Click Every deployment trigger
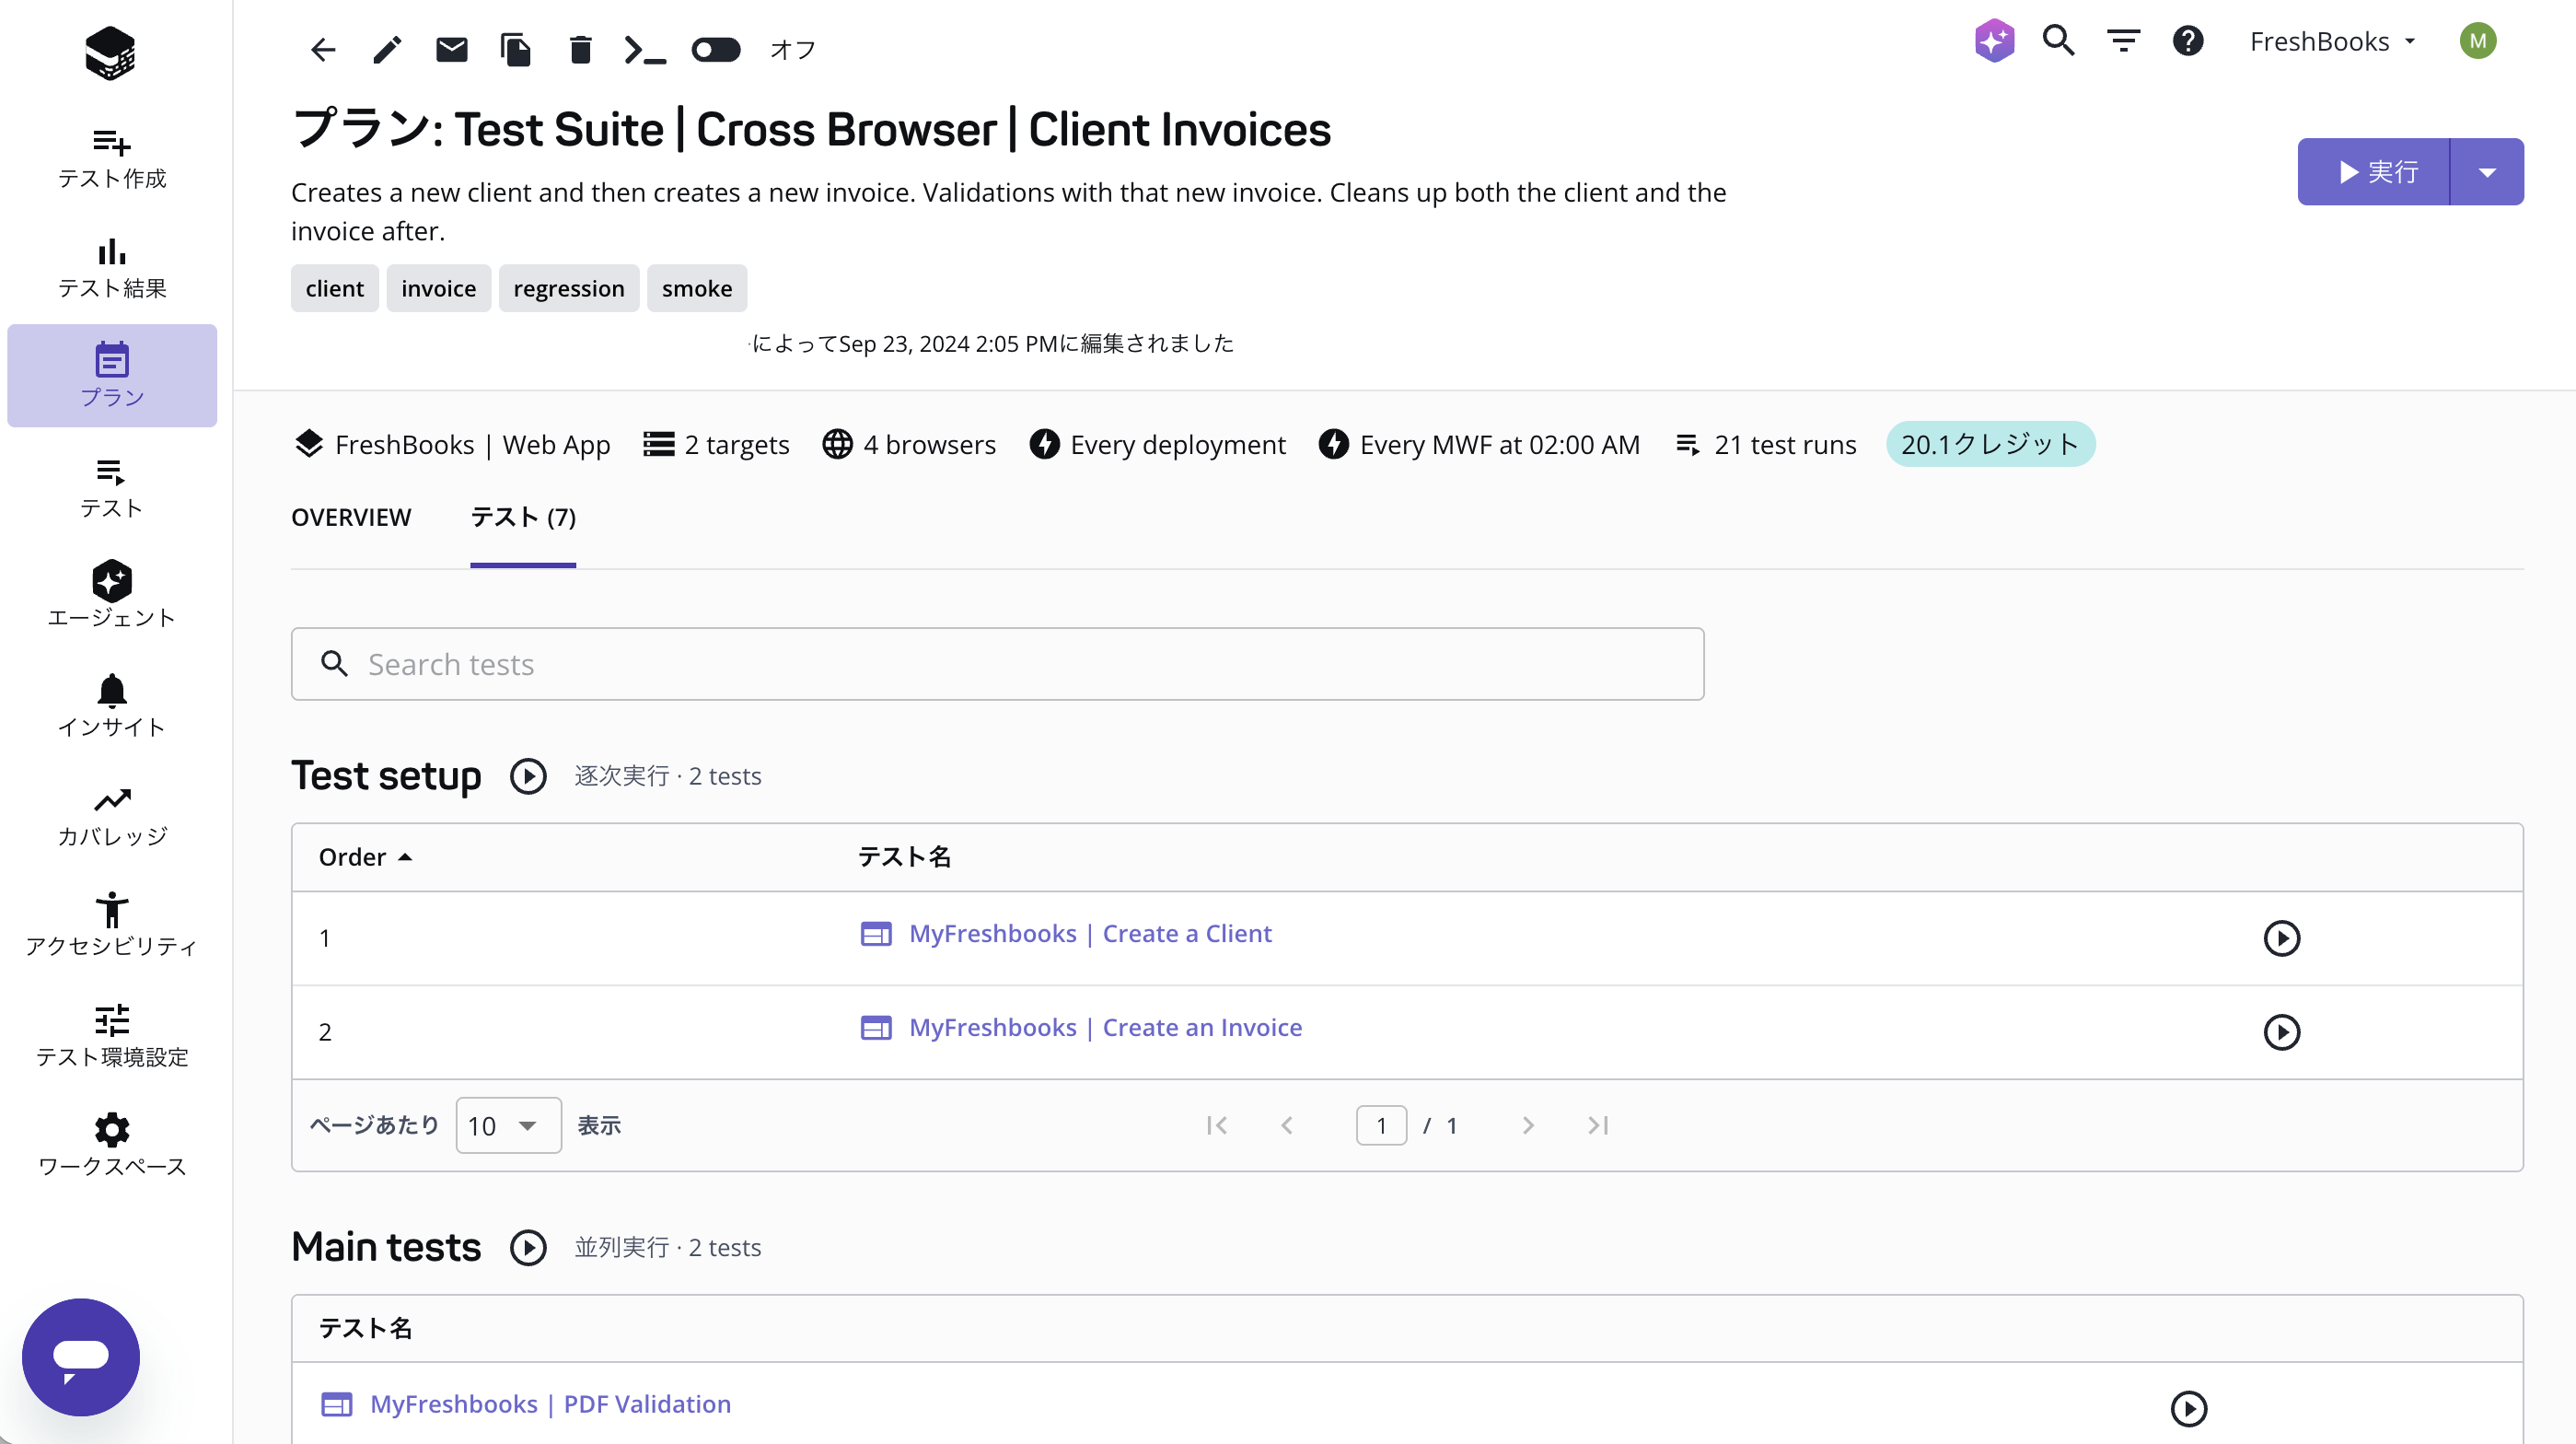 pyautogui.click(x=1158, y=444)
